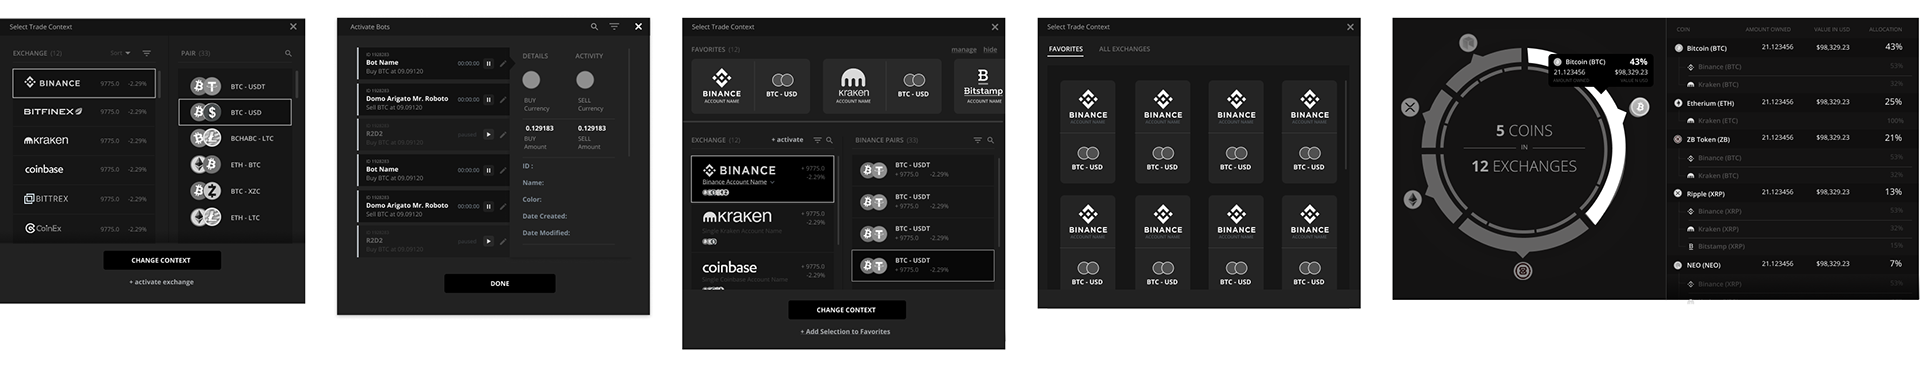Click Ethereum icon on the donut chart
Screen dimensions: 1920x370
click(1413, 199)
